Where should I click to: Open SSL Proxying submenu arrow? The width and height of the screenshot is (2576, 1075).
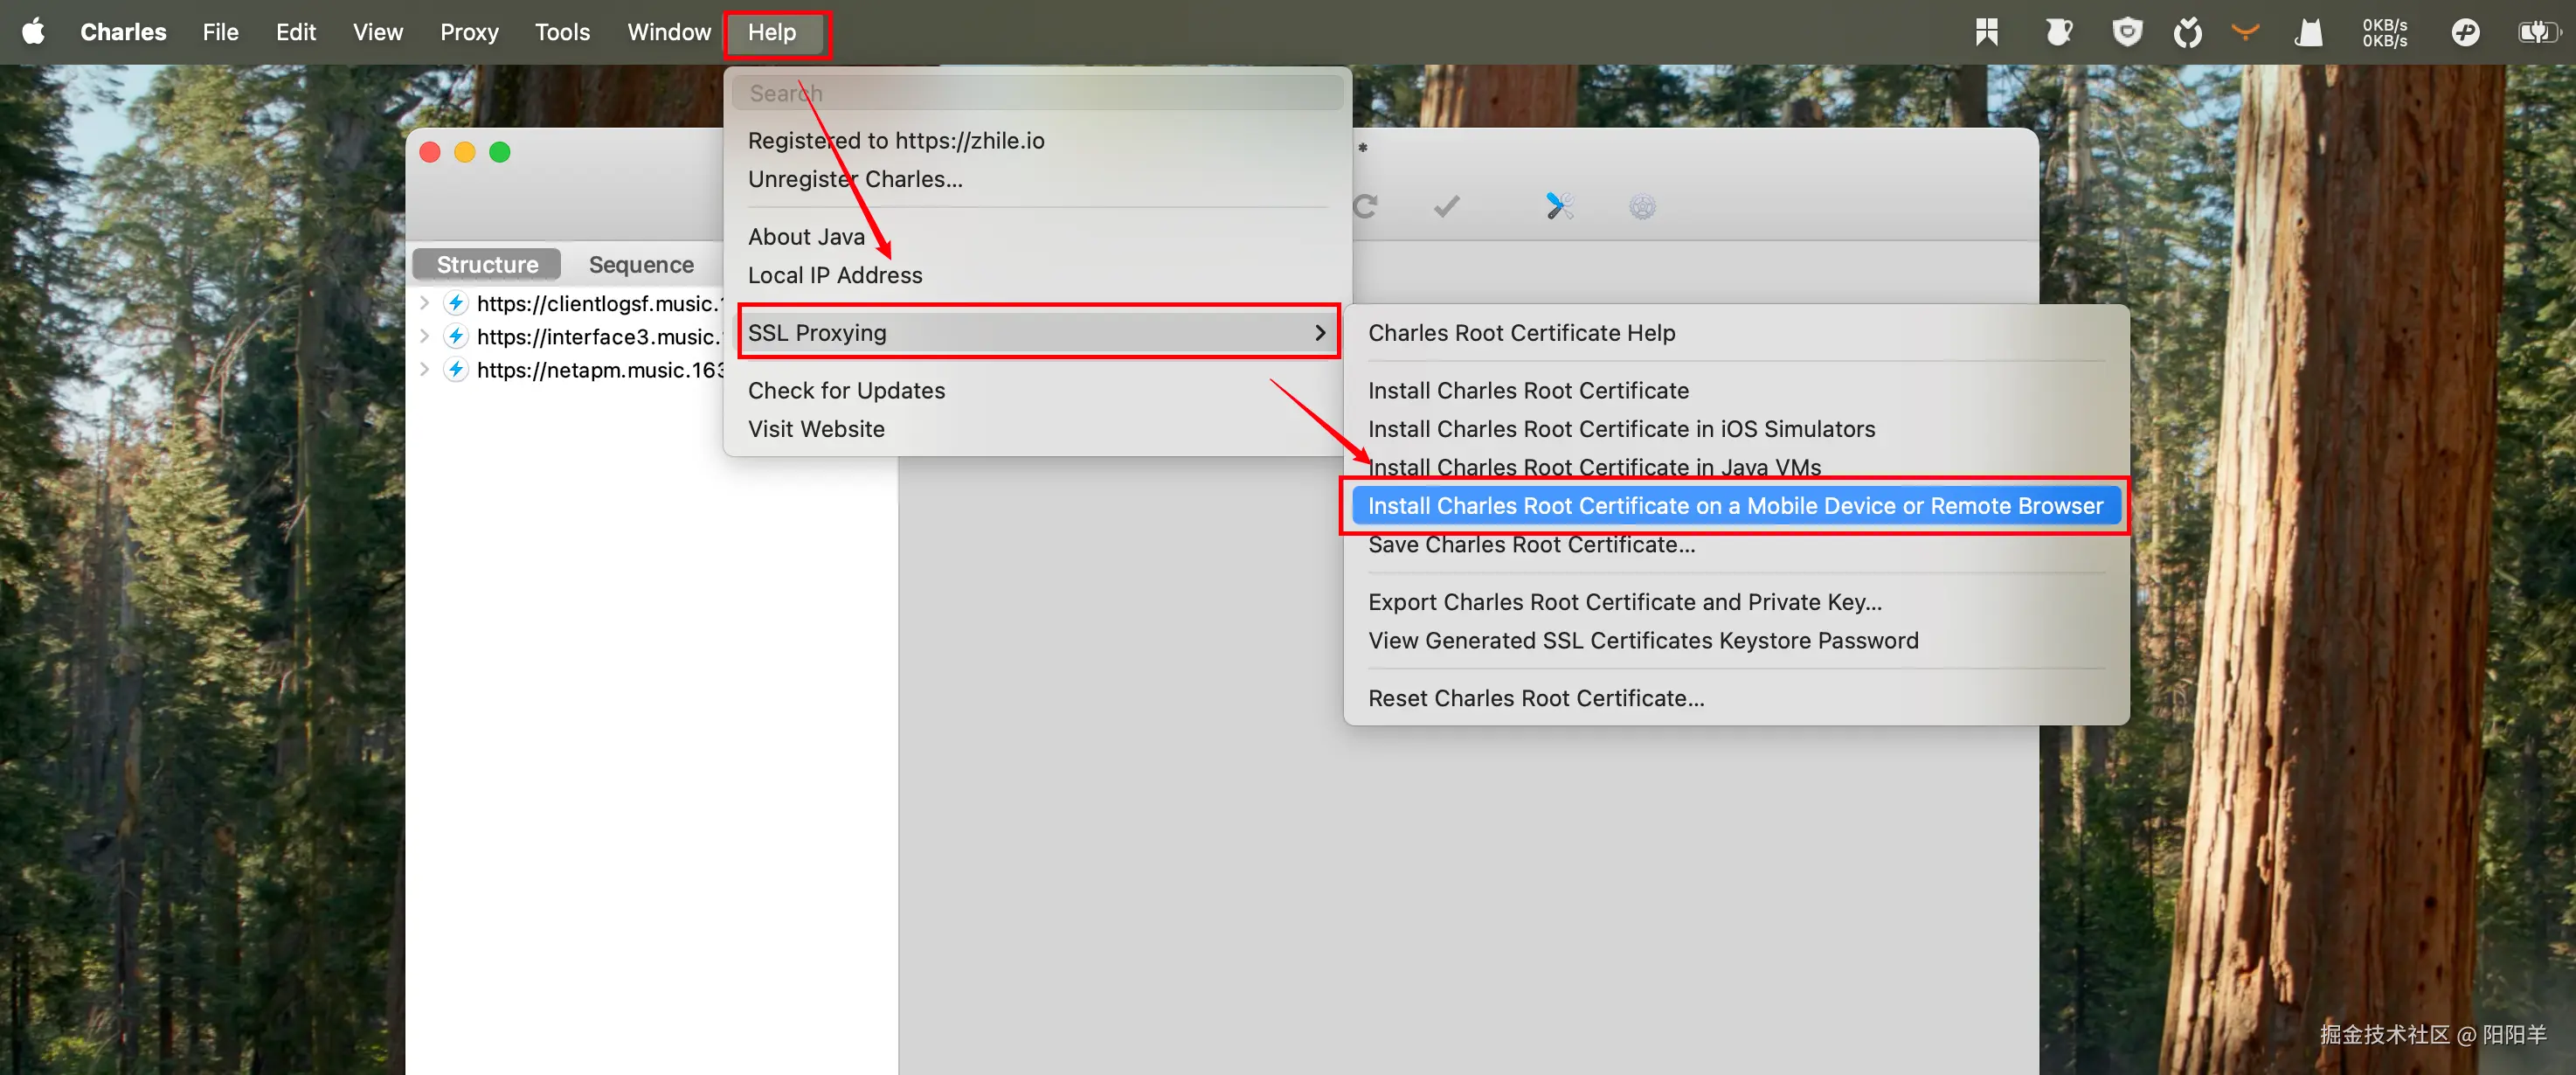pyautogui.click(x=1320, y=333)
